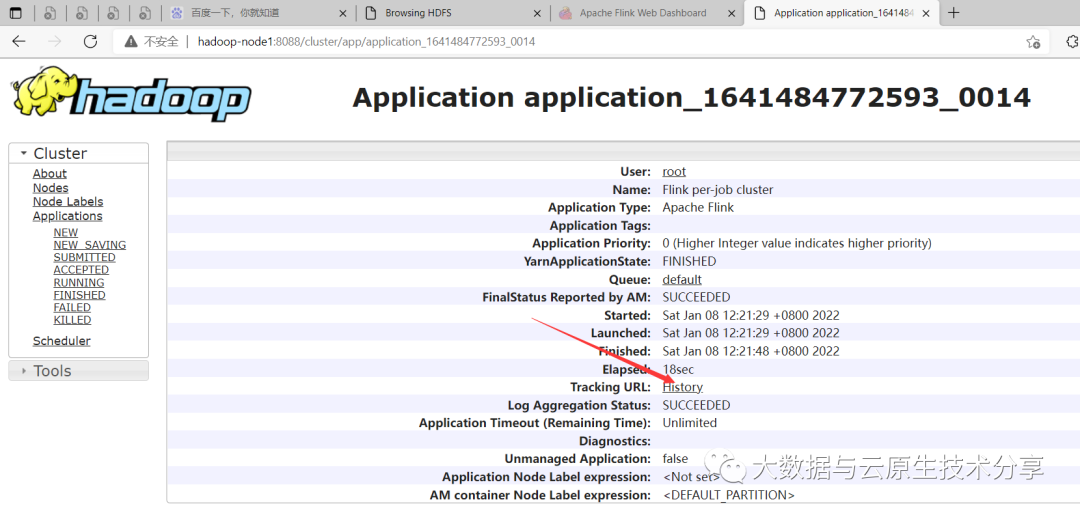Click the FinalStatus value SUCCEEDED
Image resolution: width=1080 pixels, height=515 pixels.
coord(696,297)
